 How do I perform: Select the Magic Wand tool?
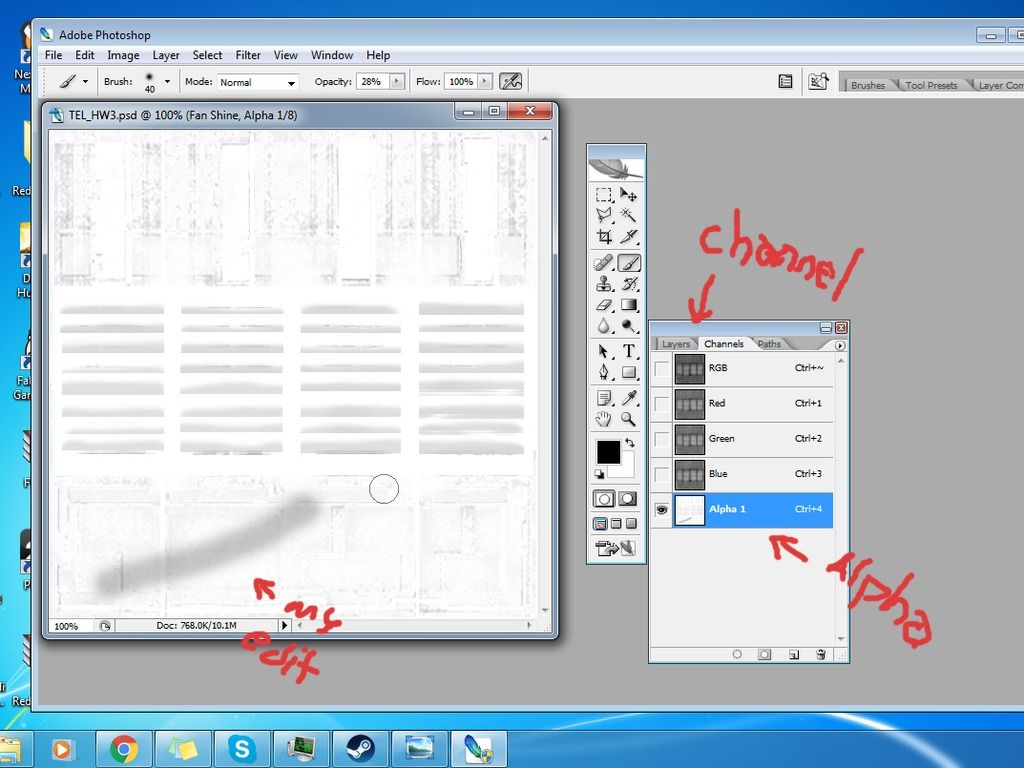click(629, 214)
